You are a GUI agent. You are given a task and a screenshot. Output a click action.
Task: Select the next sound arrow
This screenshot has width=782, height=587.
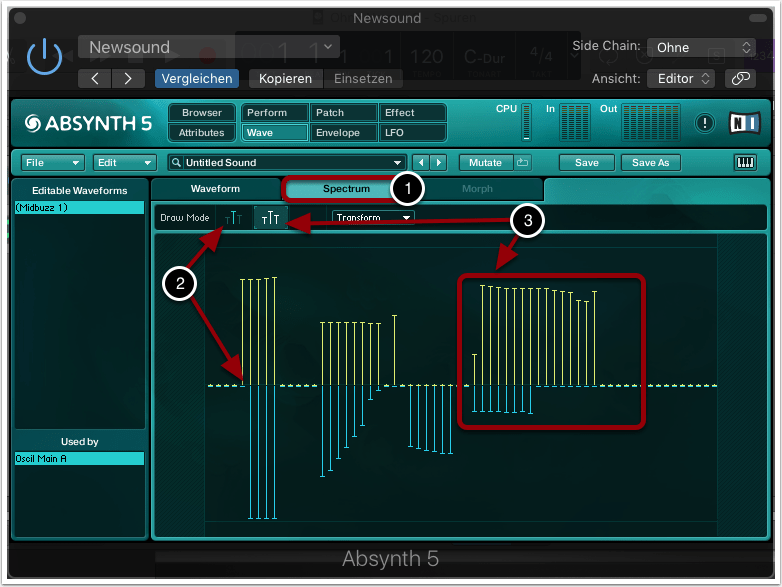point(437,162)
